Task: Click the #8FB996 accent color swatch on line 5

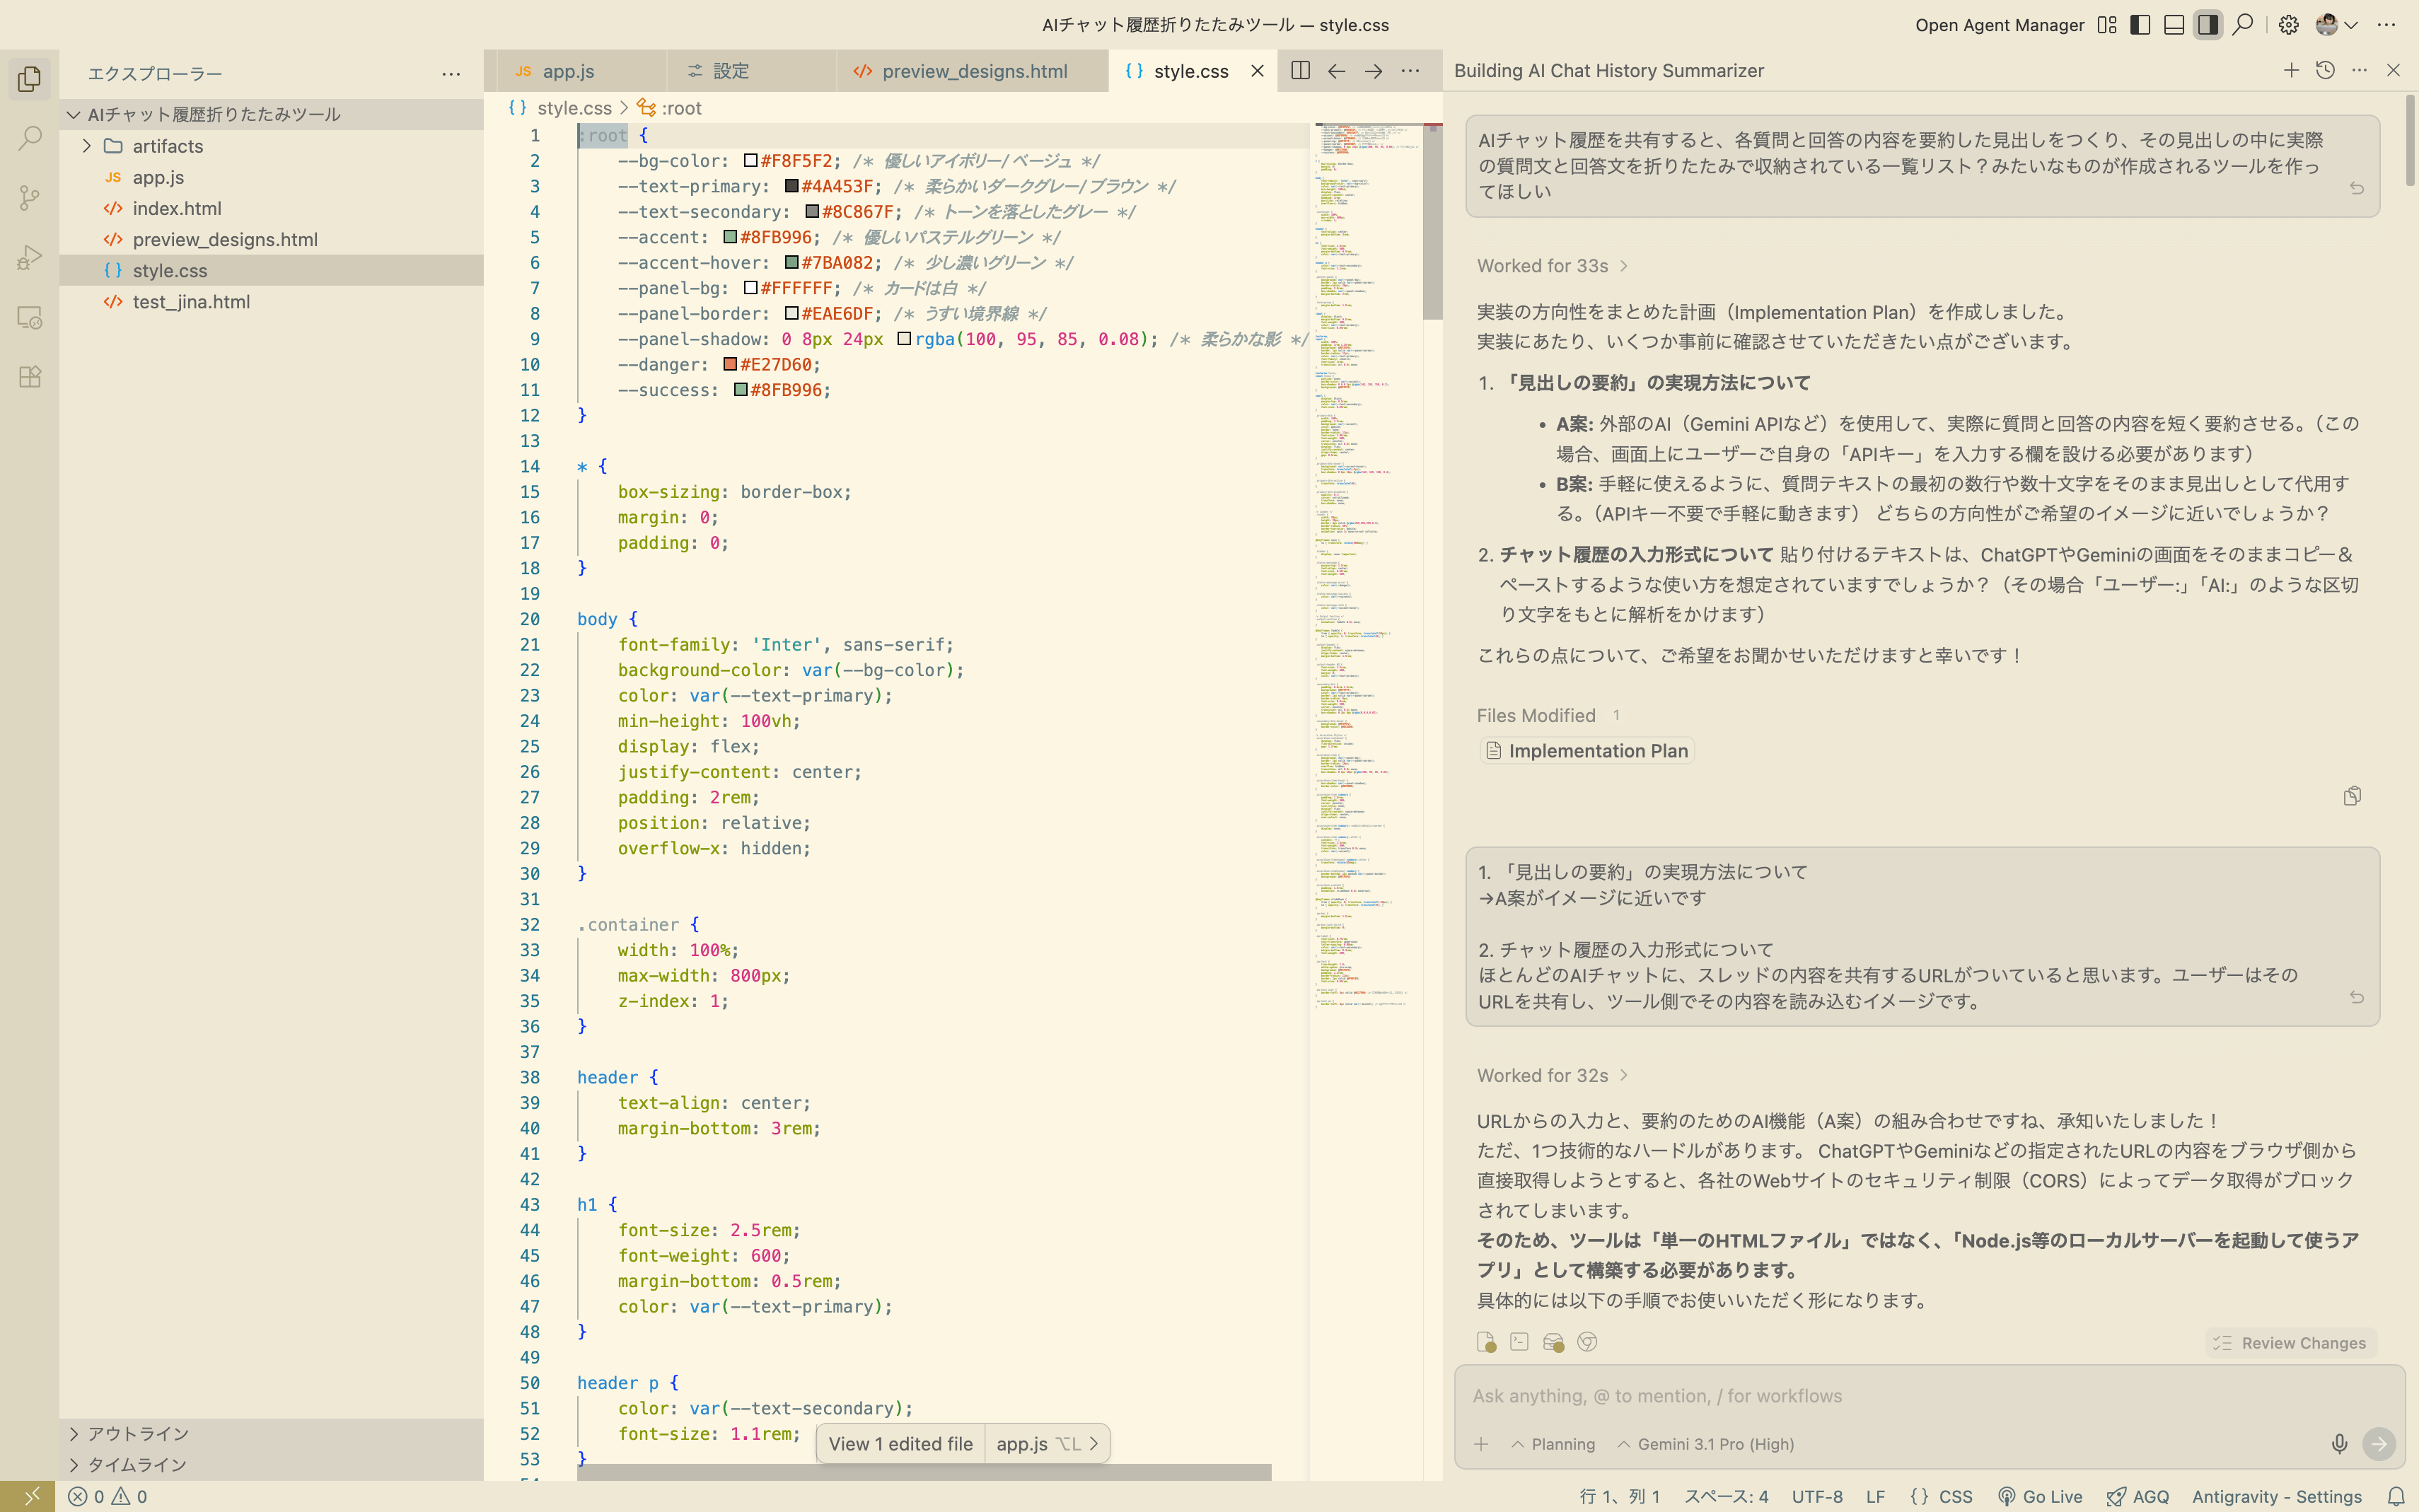Action: click(x=731, y=237)
